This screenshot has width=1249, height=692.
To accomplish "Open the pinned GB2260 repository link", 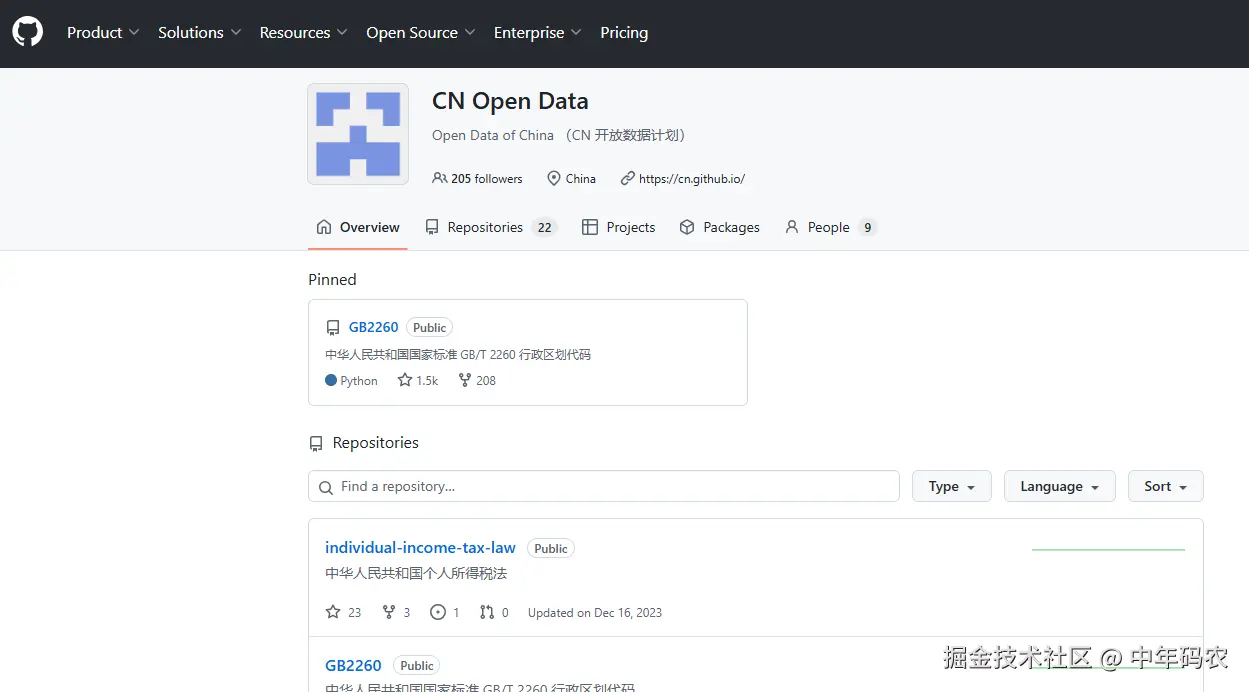I will pyautogui.click(x=374, y=327).
